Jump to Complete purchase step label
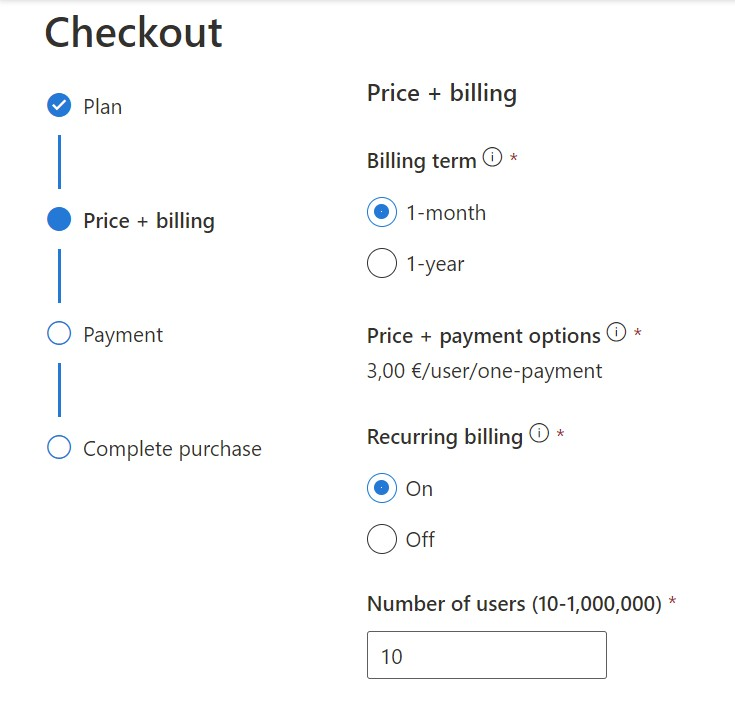The width and height of the screenshot is (735, 717). click(172, 449)
